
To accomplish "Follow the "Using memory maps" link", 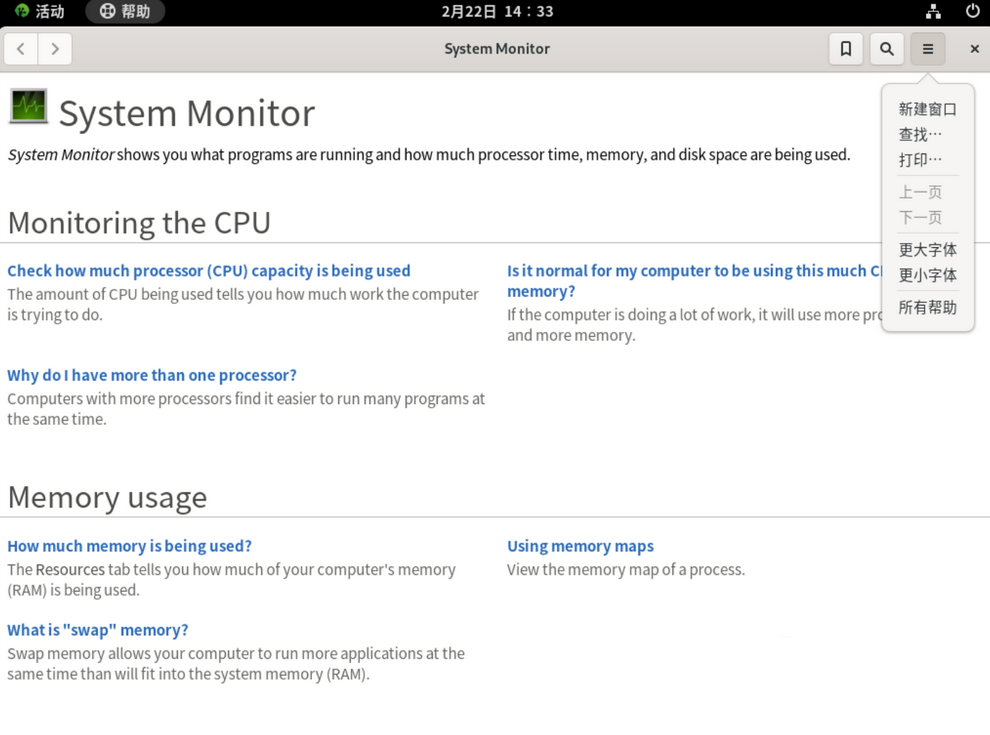I will pos(580,546).
